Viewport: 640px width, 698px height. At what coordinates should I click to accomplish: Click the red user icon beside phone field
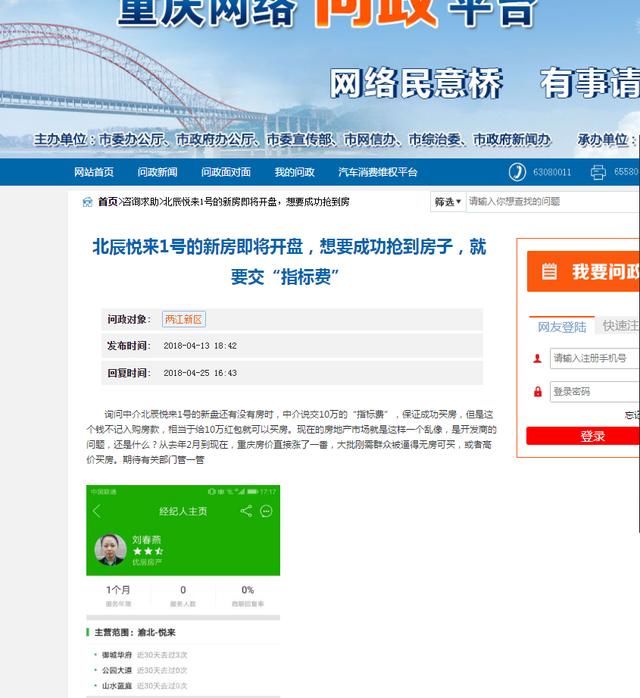tap(537, 358)
